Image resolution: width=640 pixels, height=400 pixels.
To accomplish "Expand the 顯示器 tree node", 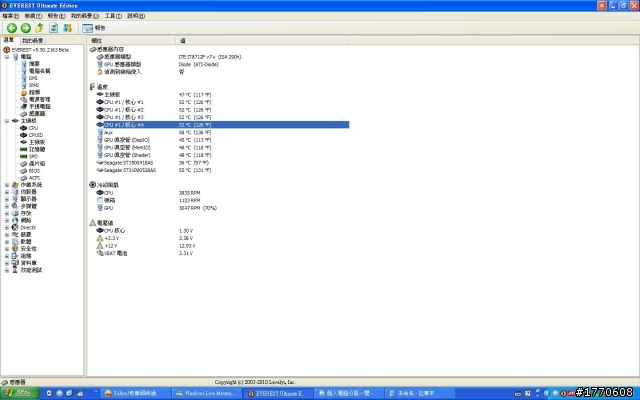I will coord(7,199).
